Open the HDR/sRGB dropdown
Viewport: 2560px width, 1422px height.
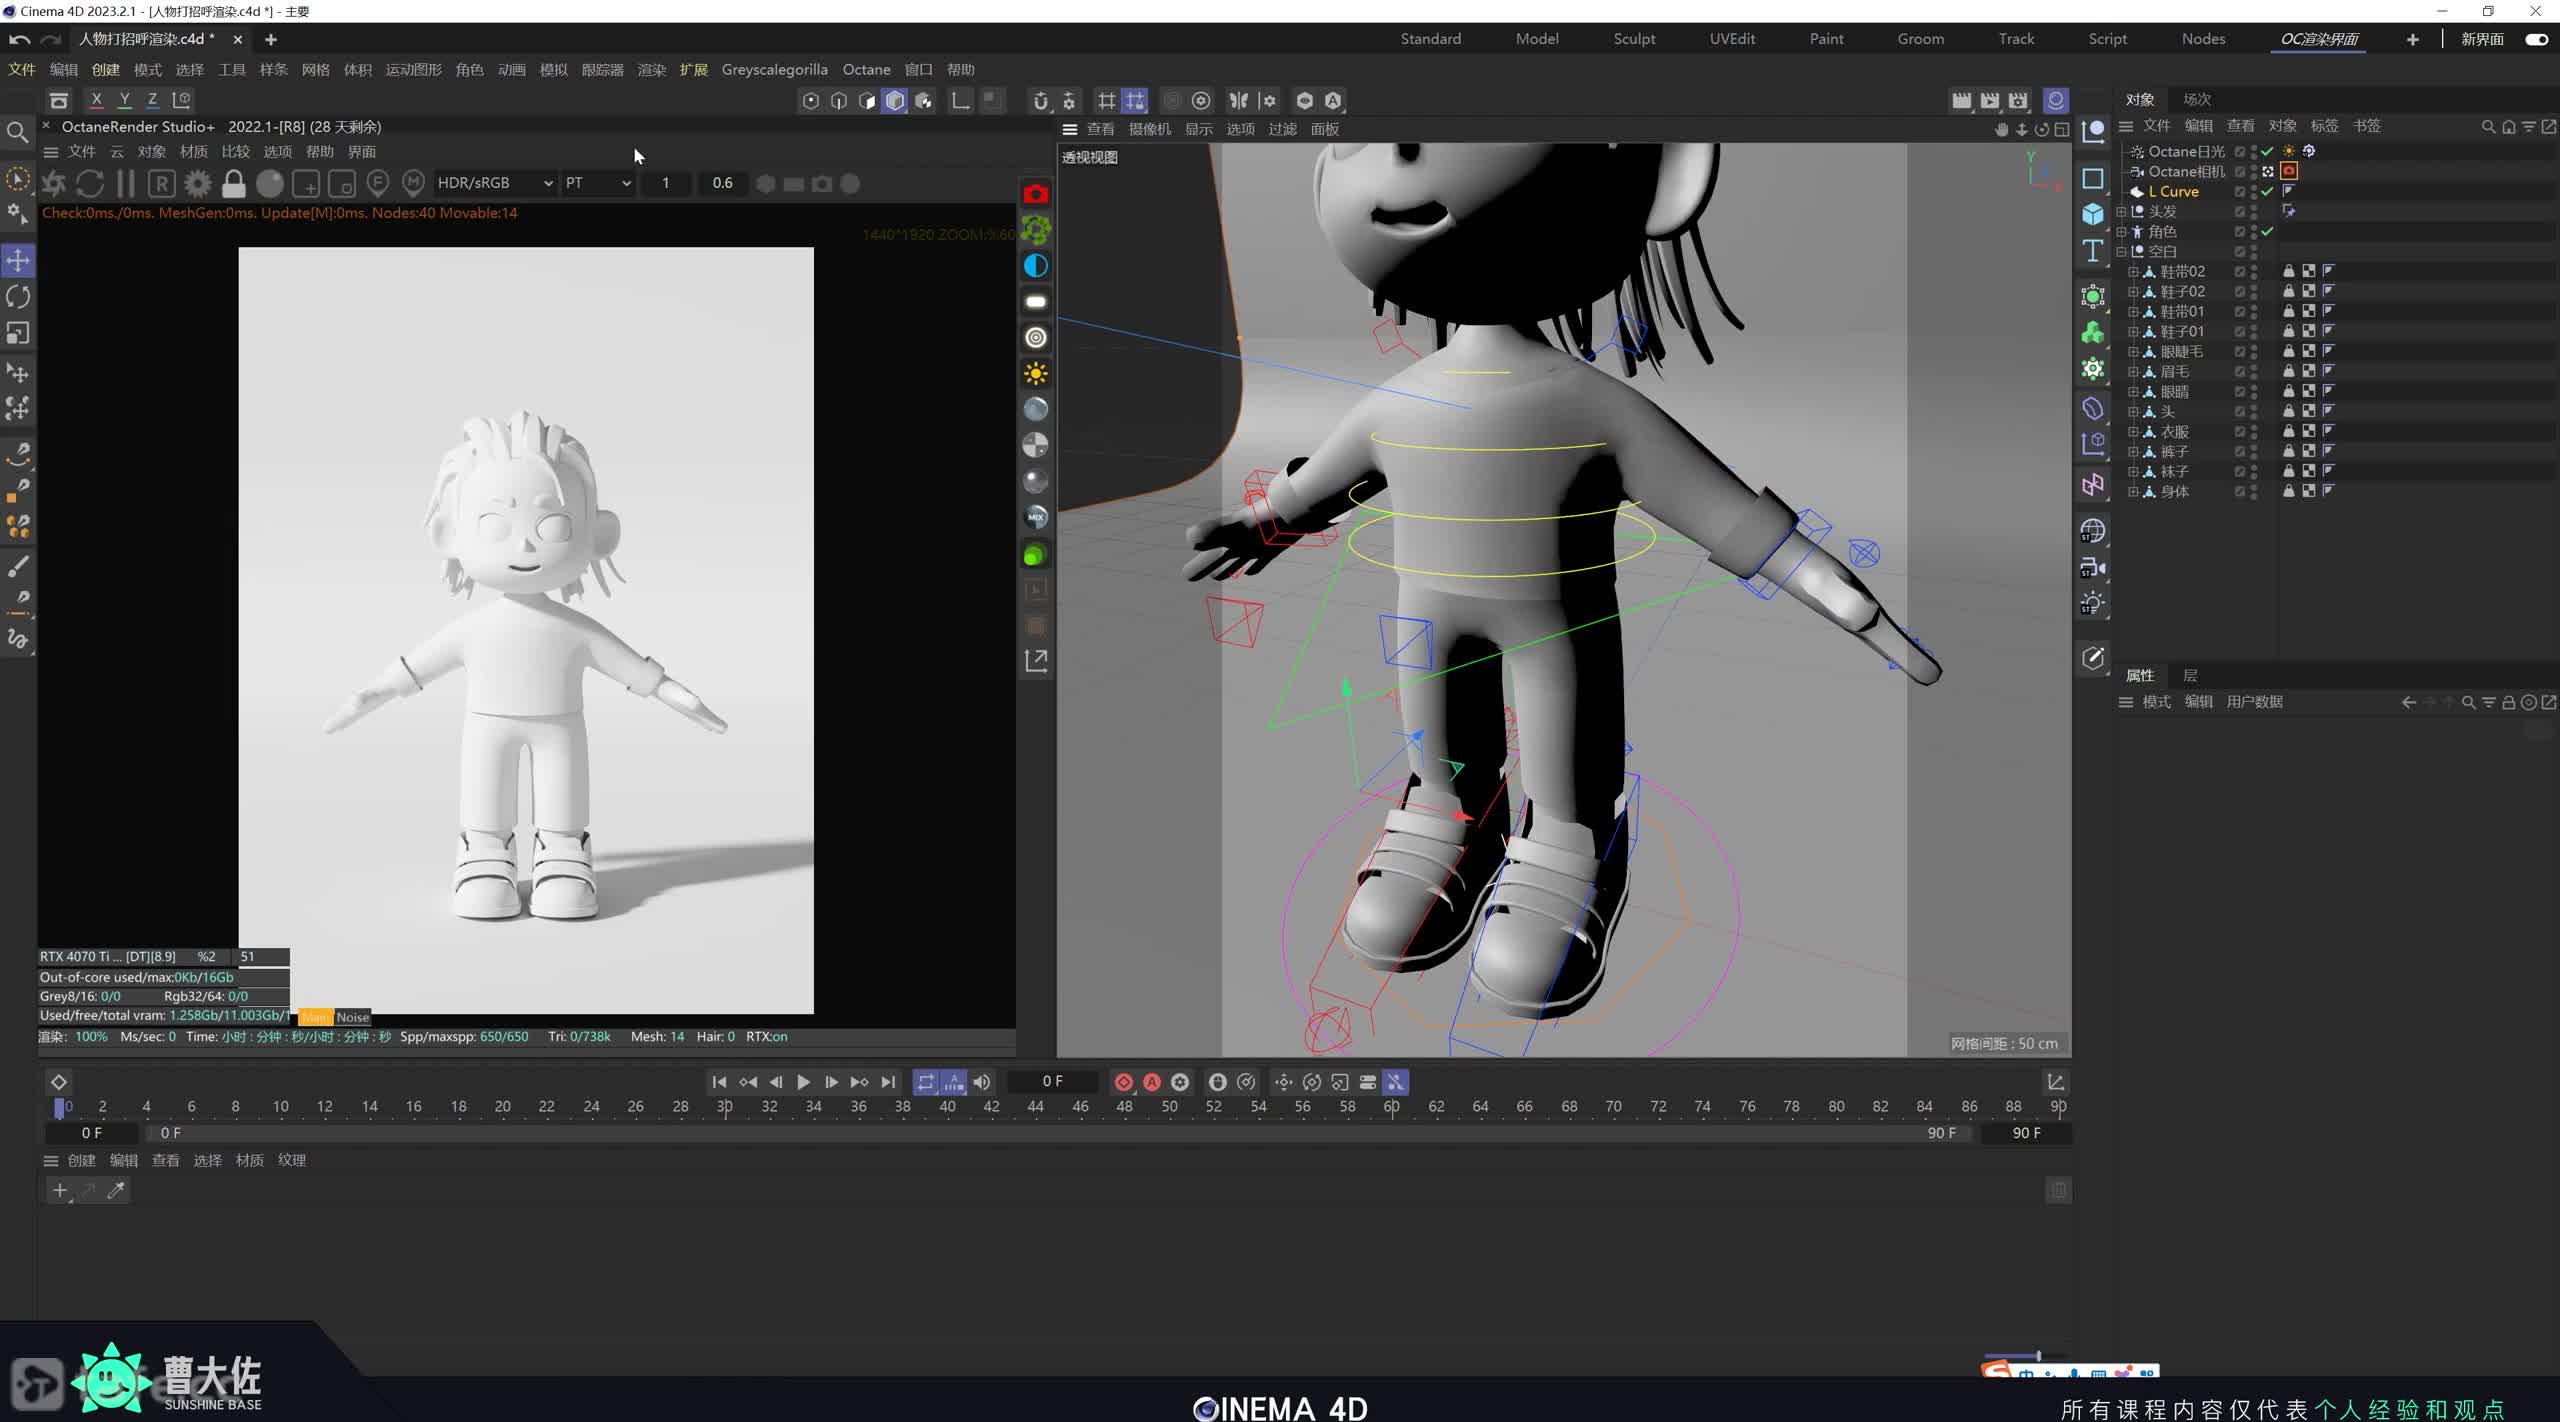(x=495, y=183)
